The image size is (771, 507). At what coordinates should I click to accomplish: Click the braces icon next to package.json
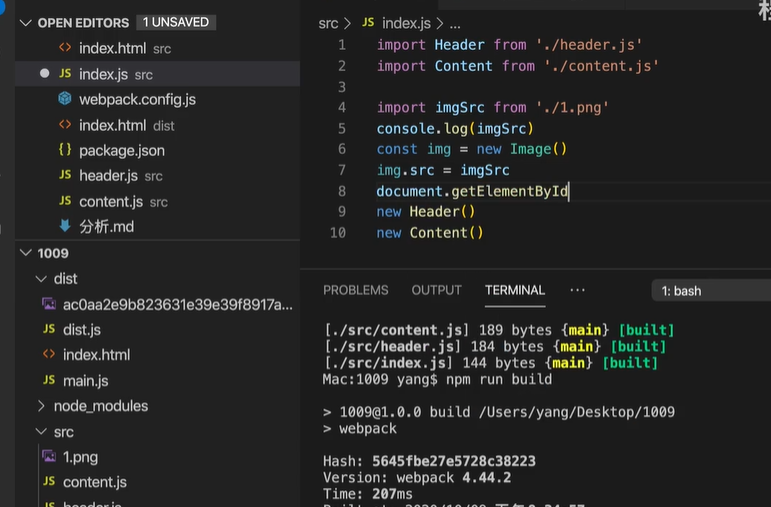point(65,149)
